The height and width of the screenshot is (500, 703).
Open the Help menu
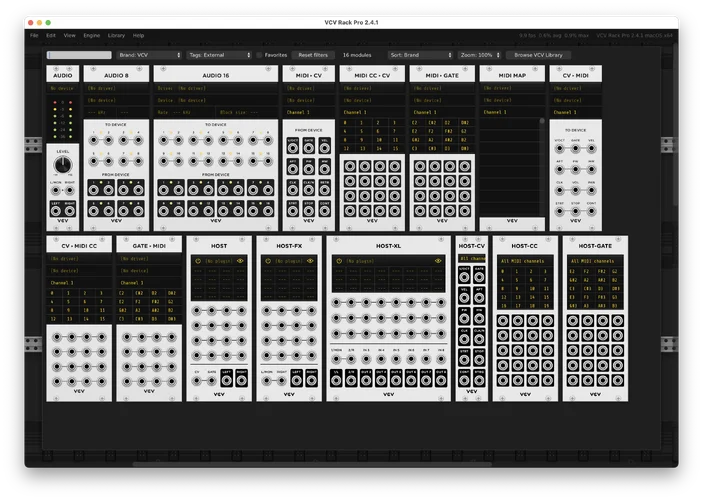(x=138, y=35)
